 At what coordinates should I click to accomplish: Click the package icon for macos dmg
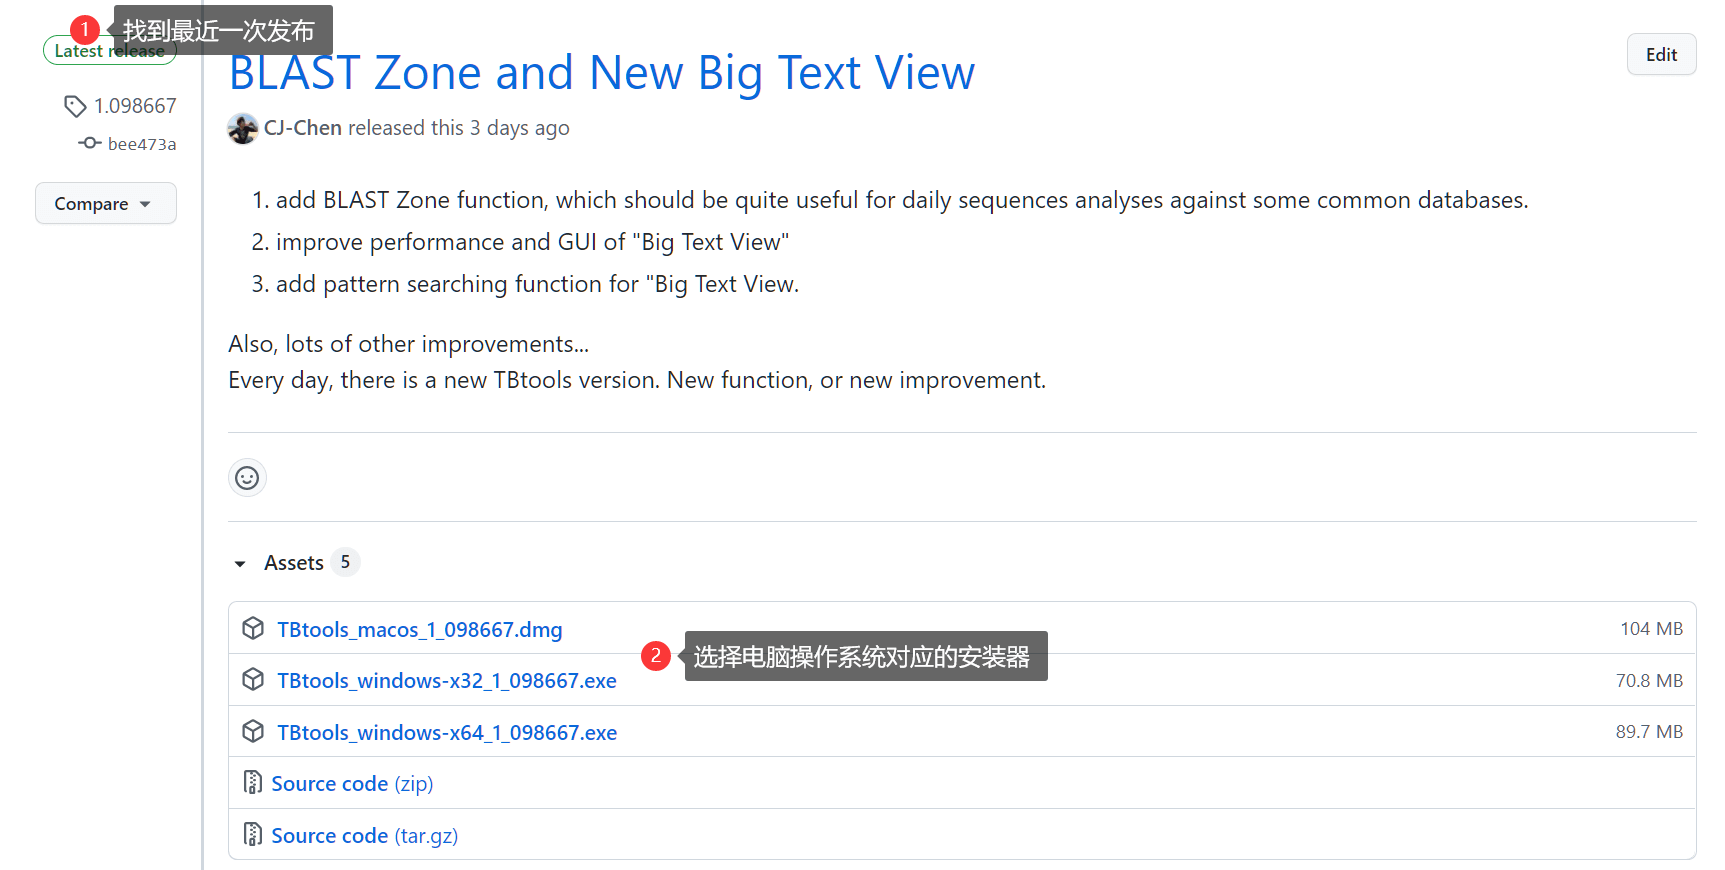[x=253, y=628]
